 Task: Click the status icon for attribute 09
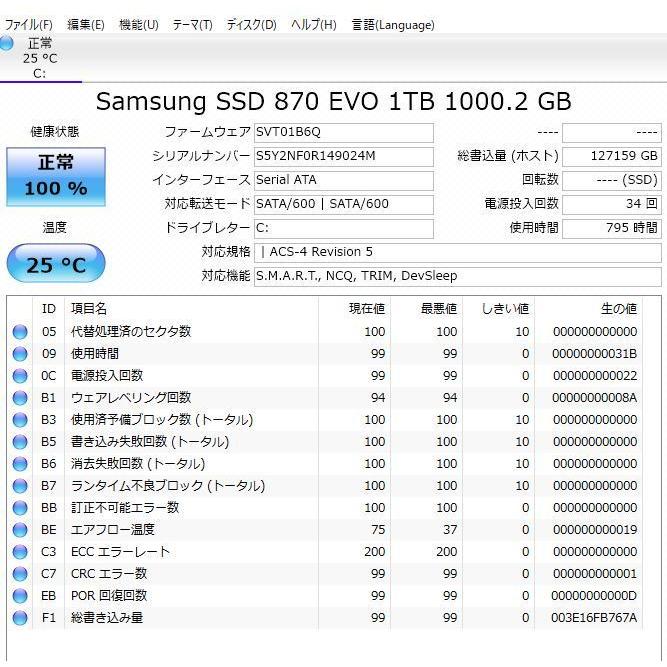coord(20,354)
